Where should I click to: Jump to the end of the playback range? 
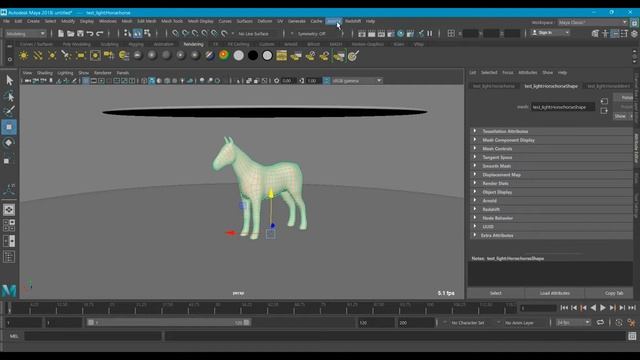coord(632,308)
